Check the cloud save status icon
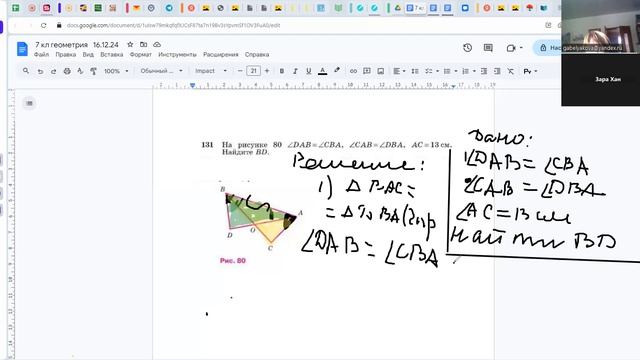640x360 pixels. pos(157,44)
